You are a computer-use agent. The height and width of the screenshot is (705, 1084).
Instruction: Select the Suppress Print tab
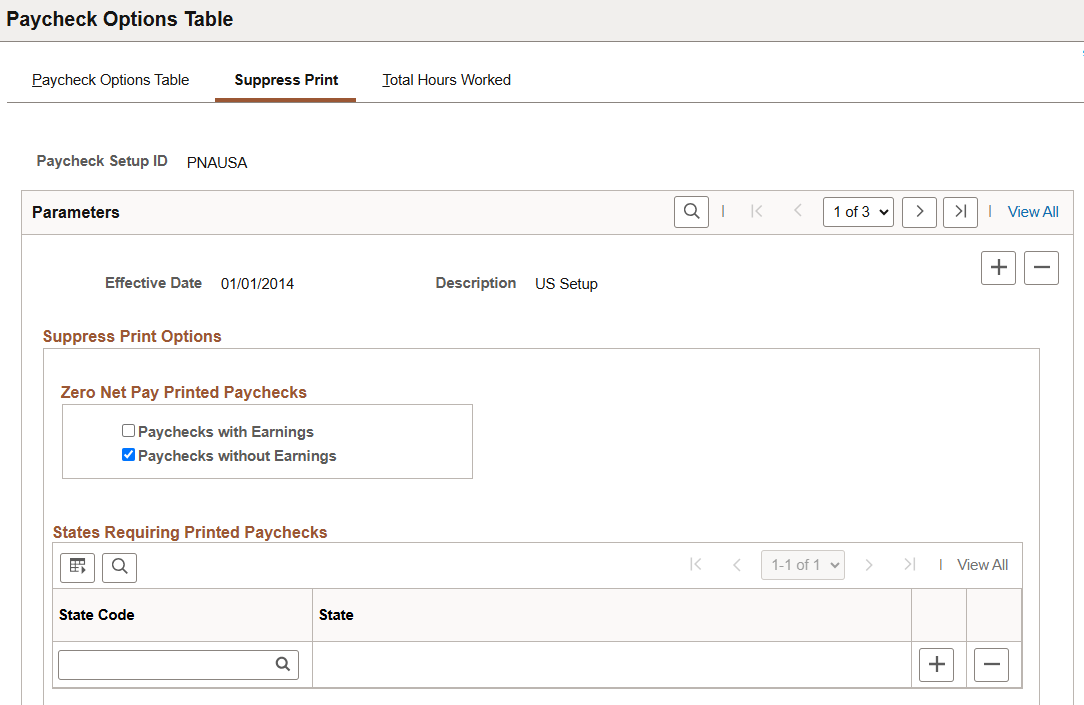286,80
